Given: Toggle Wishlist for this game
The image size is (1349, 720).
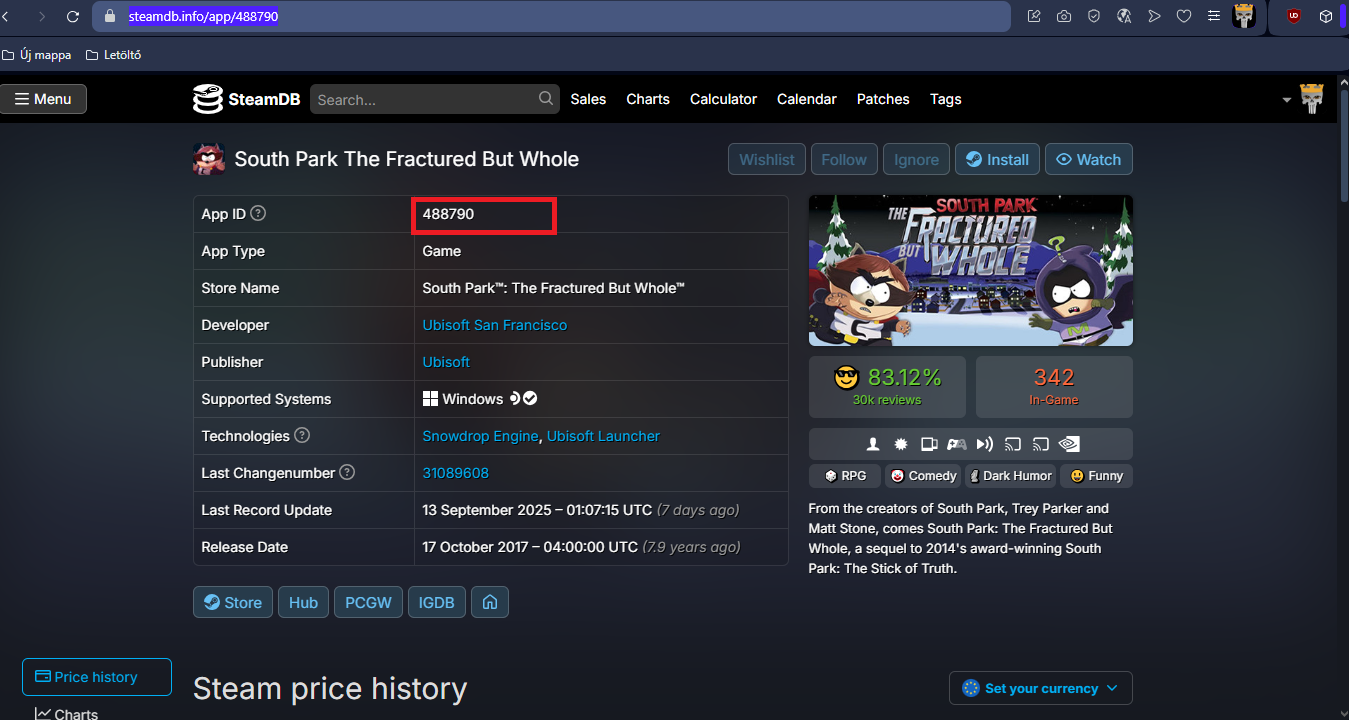Looking at the screenshot, I should point(767,160).
